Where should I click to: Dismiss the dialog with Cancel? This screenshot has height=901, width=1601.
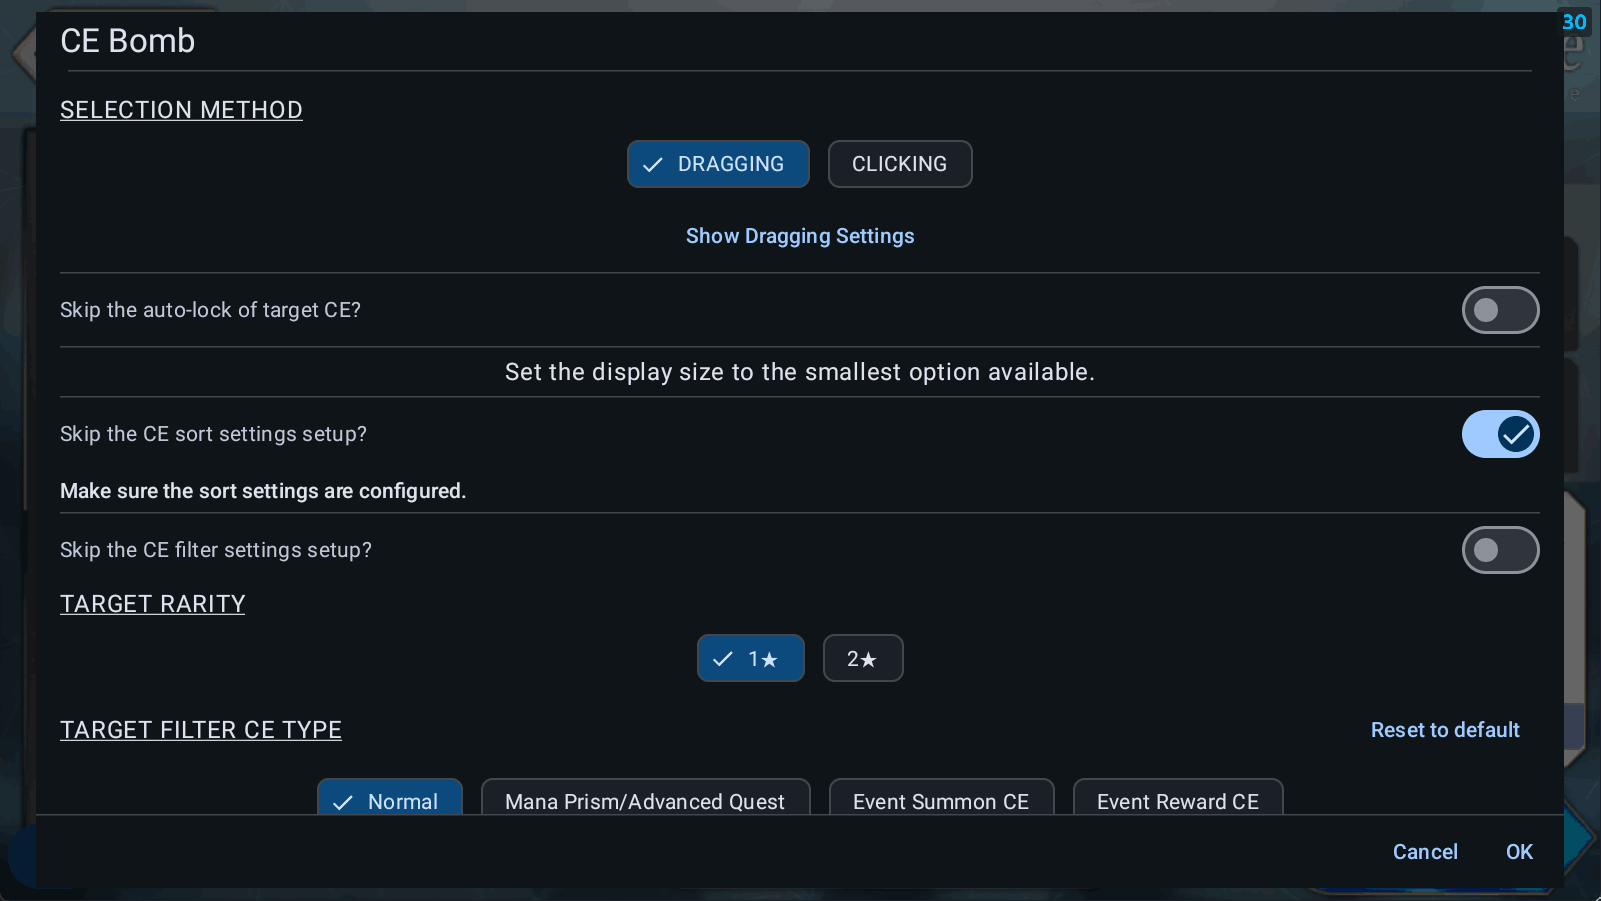[x=1424, y=852]
